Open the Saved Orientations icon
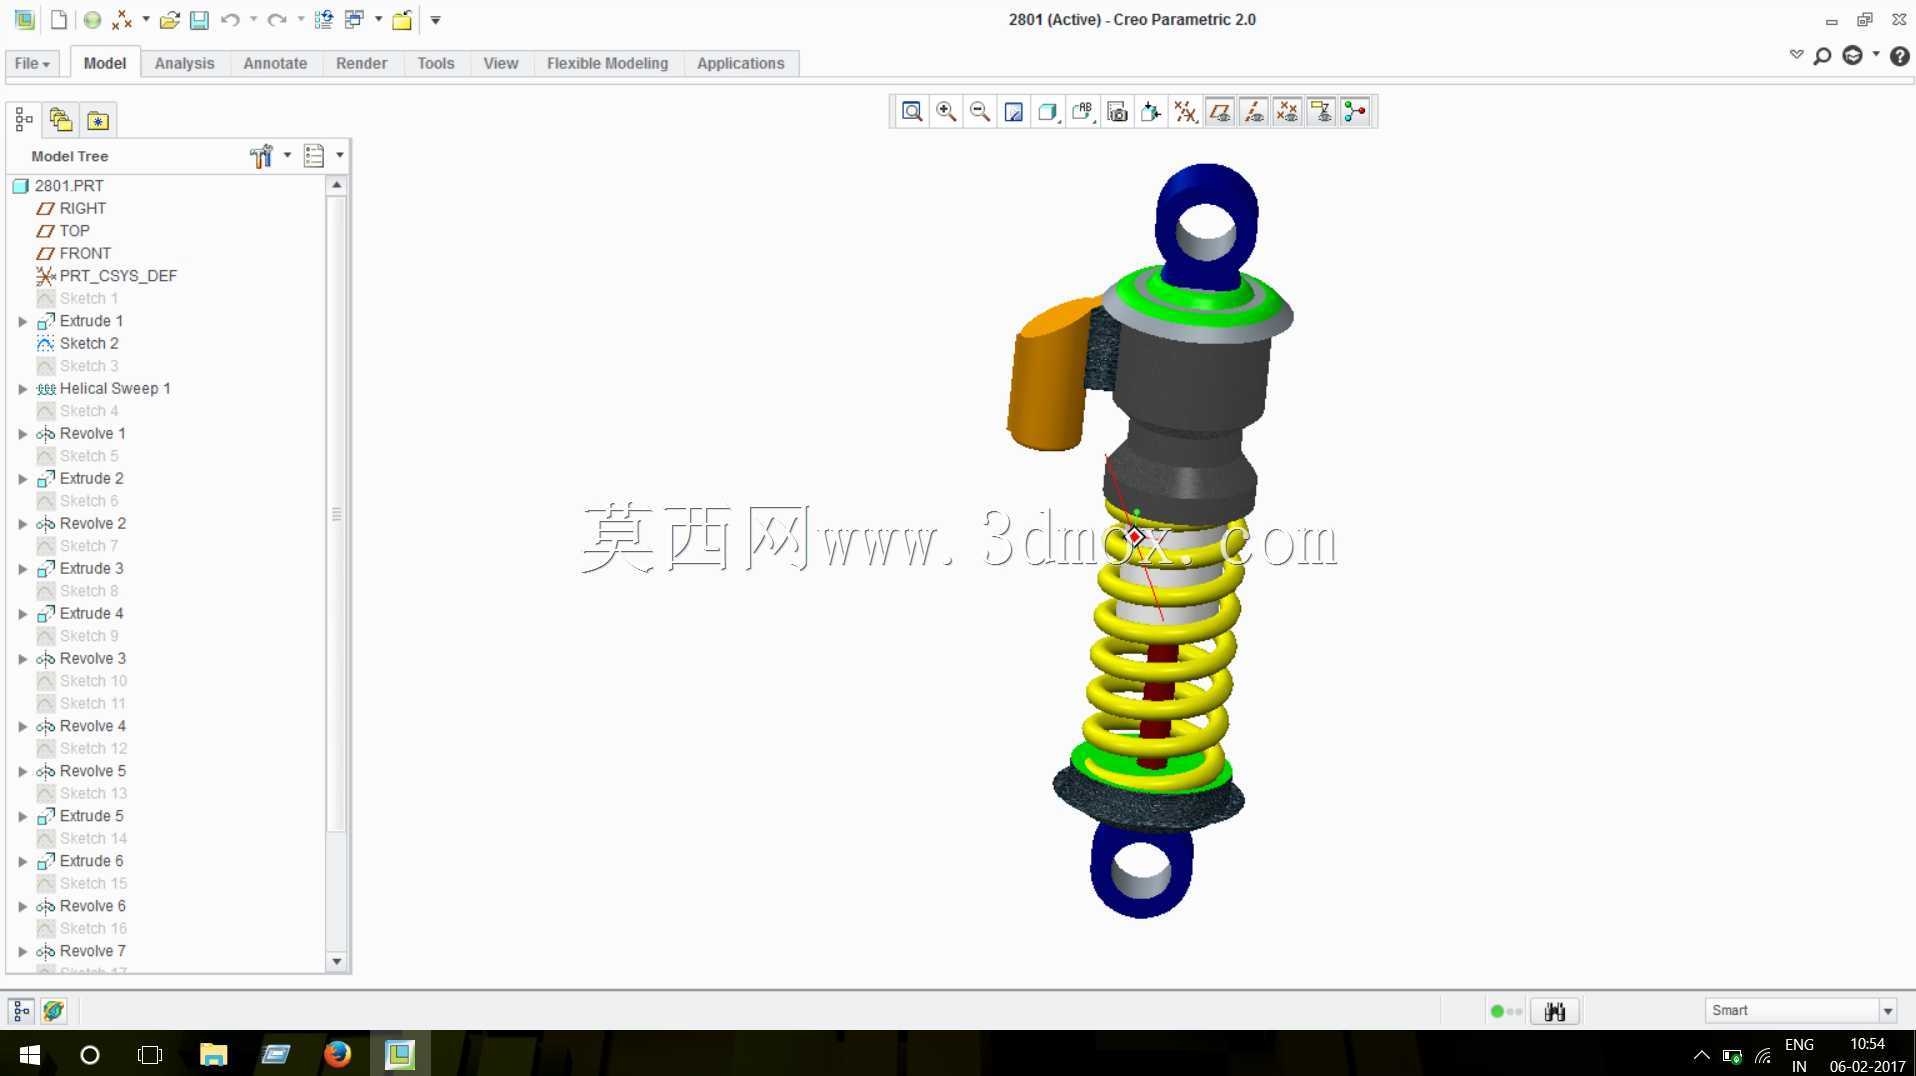 1083,111
